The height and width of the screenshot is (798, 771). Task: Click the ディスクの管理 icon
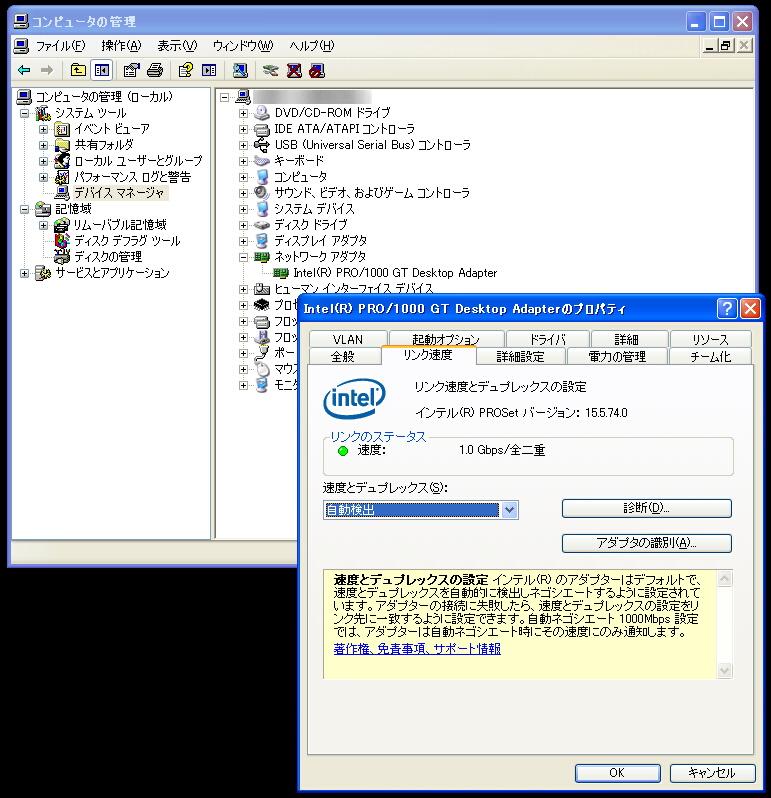pyautogui.click(x=62, y=256)
